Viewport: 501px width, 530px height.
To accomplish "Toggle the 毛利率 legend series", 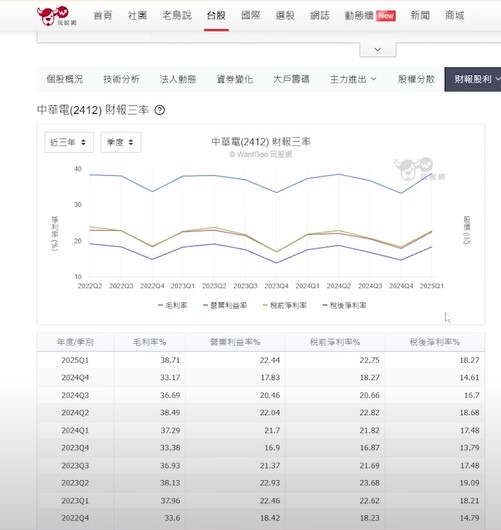I will (x=173, y=306).
